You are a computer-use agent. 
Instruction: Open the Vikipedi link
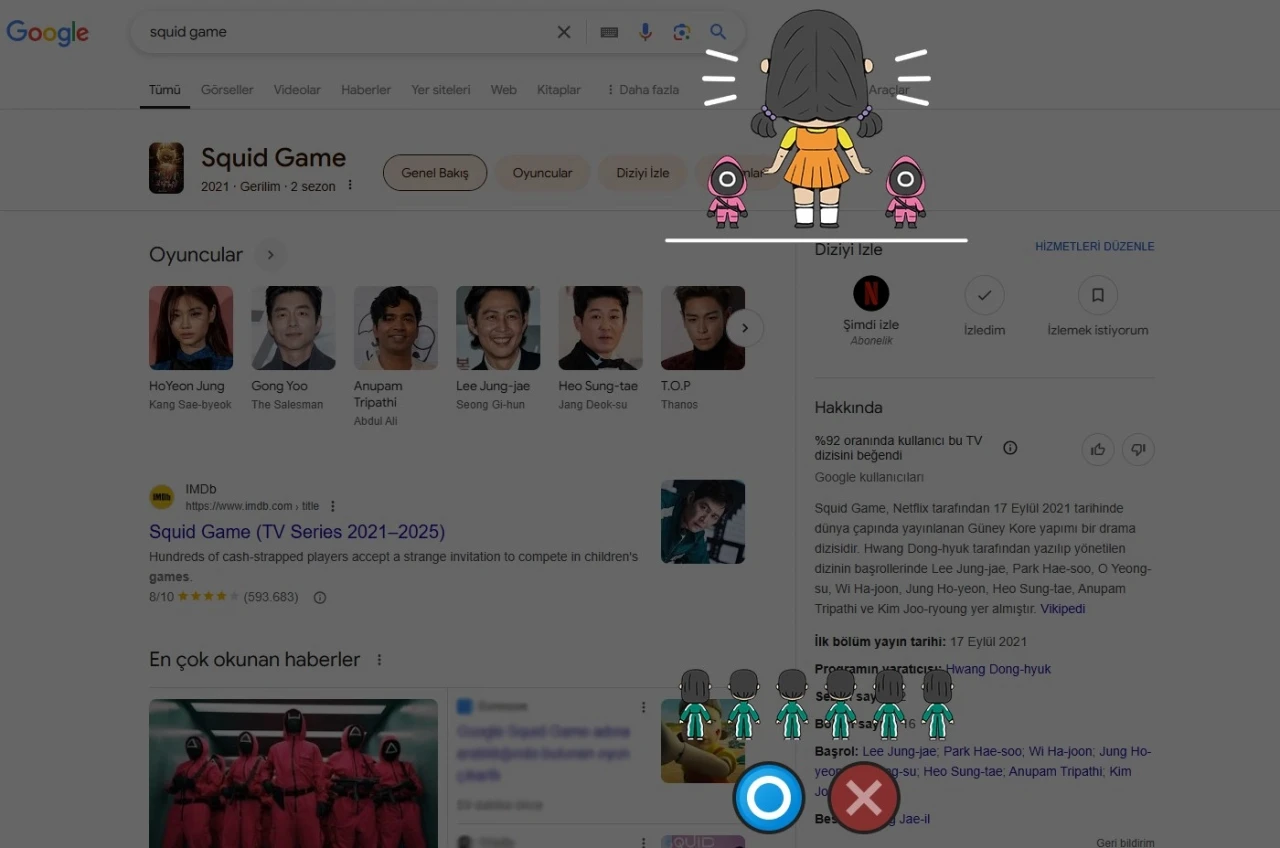1062,608
